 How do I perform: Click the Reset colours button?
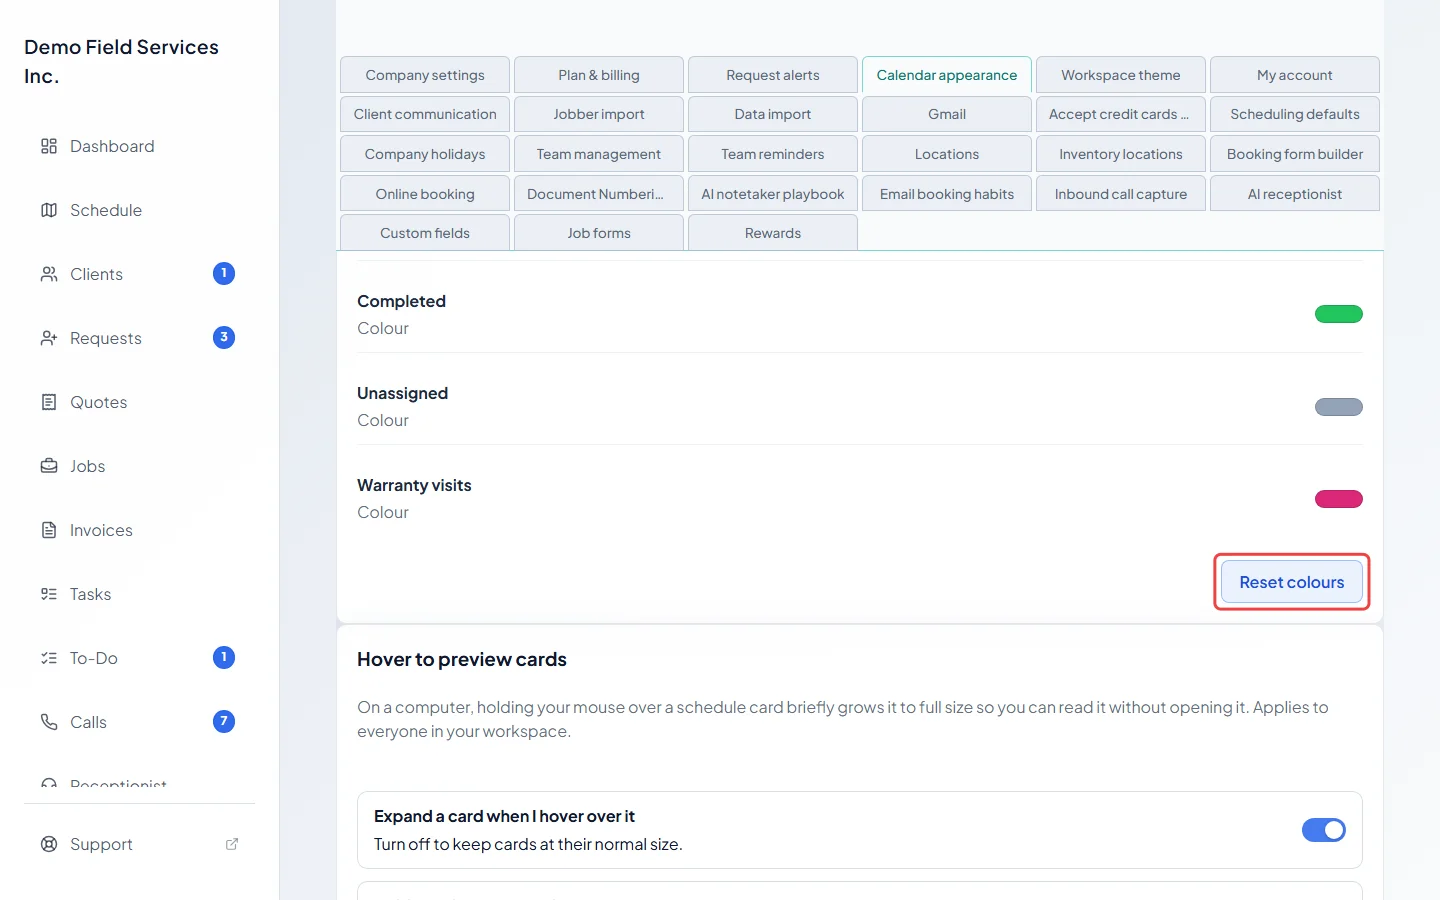pos(1292,582)
